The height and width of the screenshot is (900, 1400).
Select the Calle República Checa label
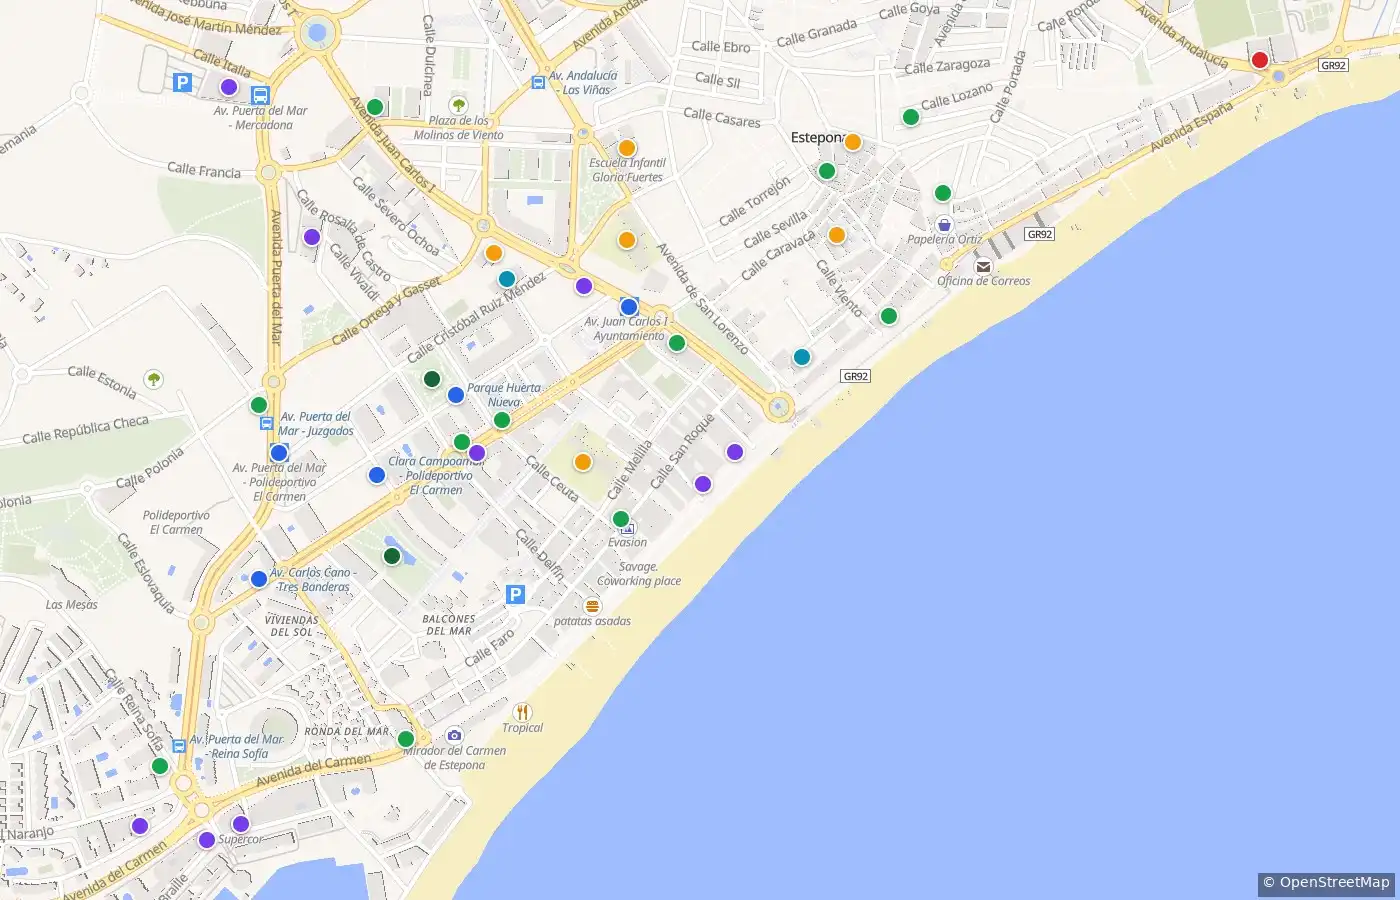[85, 430]
